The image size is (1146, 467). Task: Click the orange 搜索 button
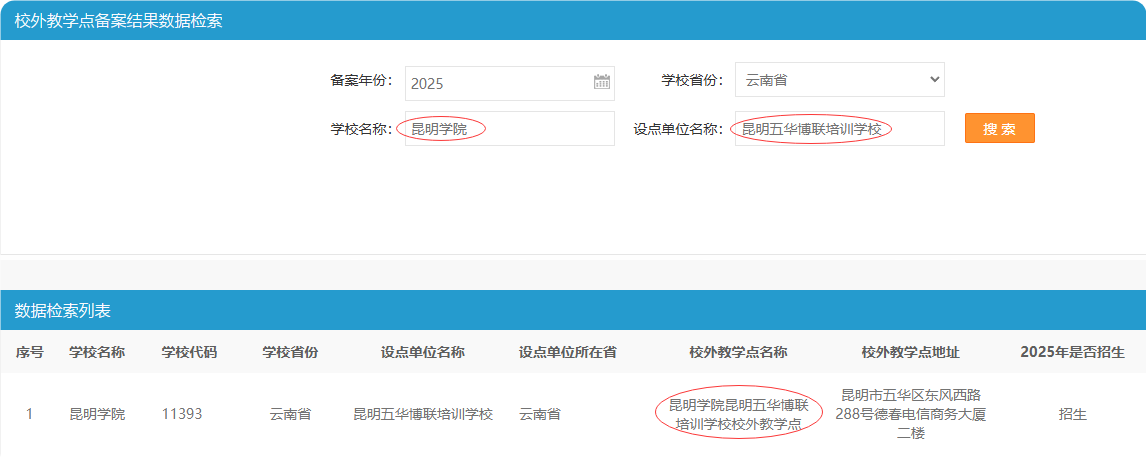point(999,129)
